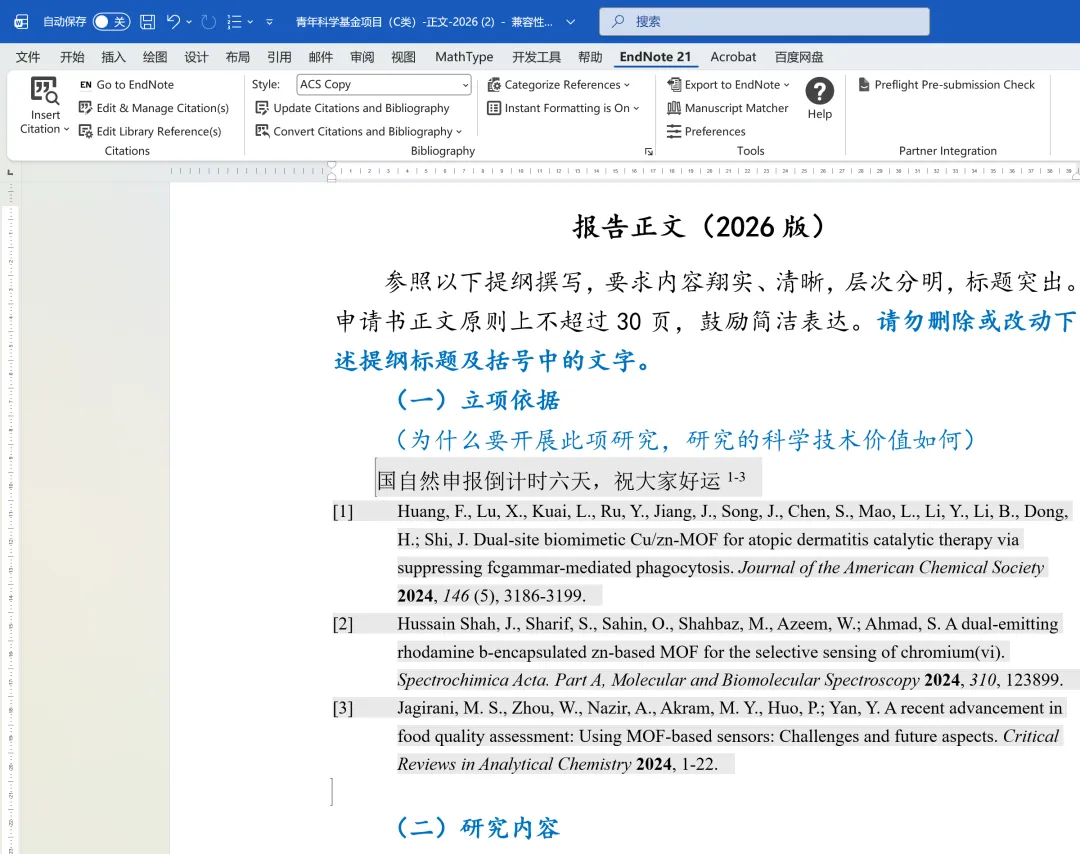Click Preflight Pre-submission Check
1080x854 pixels.
946,85
